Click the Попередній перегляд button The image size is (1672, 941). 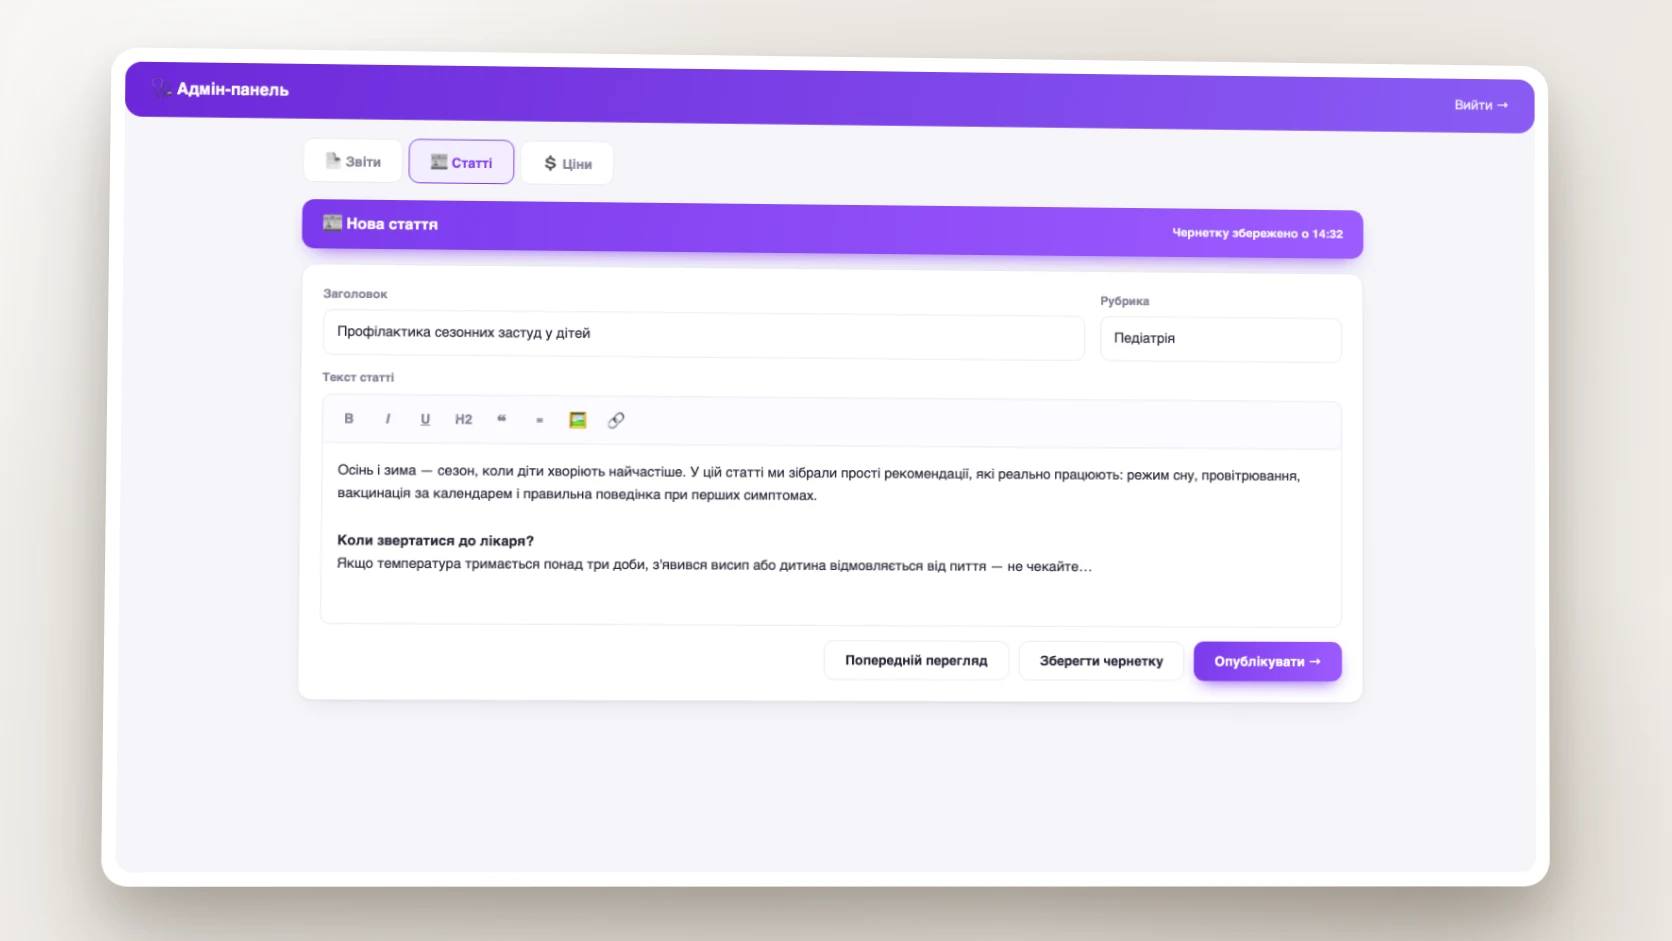pos(916,660)
